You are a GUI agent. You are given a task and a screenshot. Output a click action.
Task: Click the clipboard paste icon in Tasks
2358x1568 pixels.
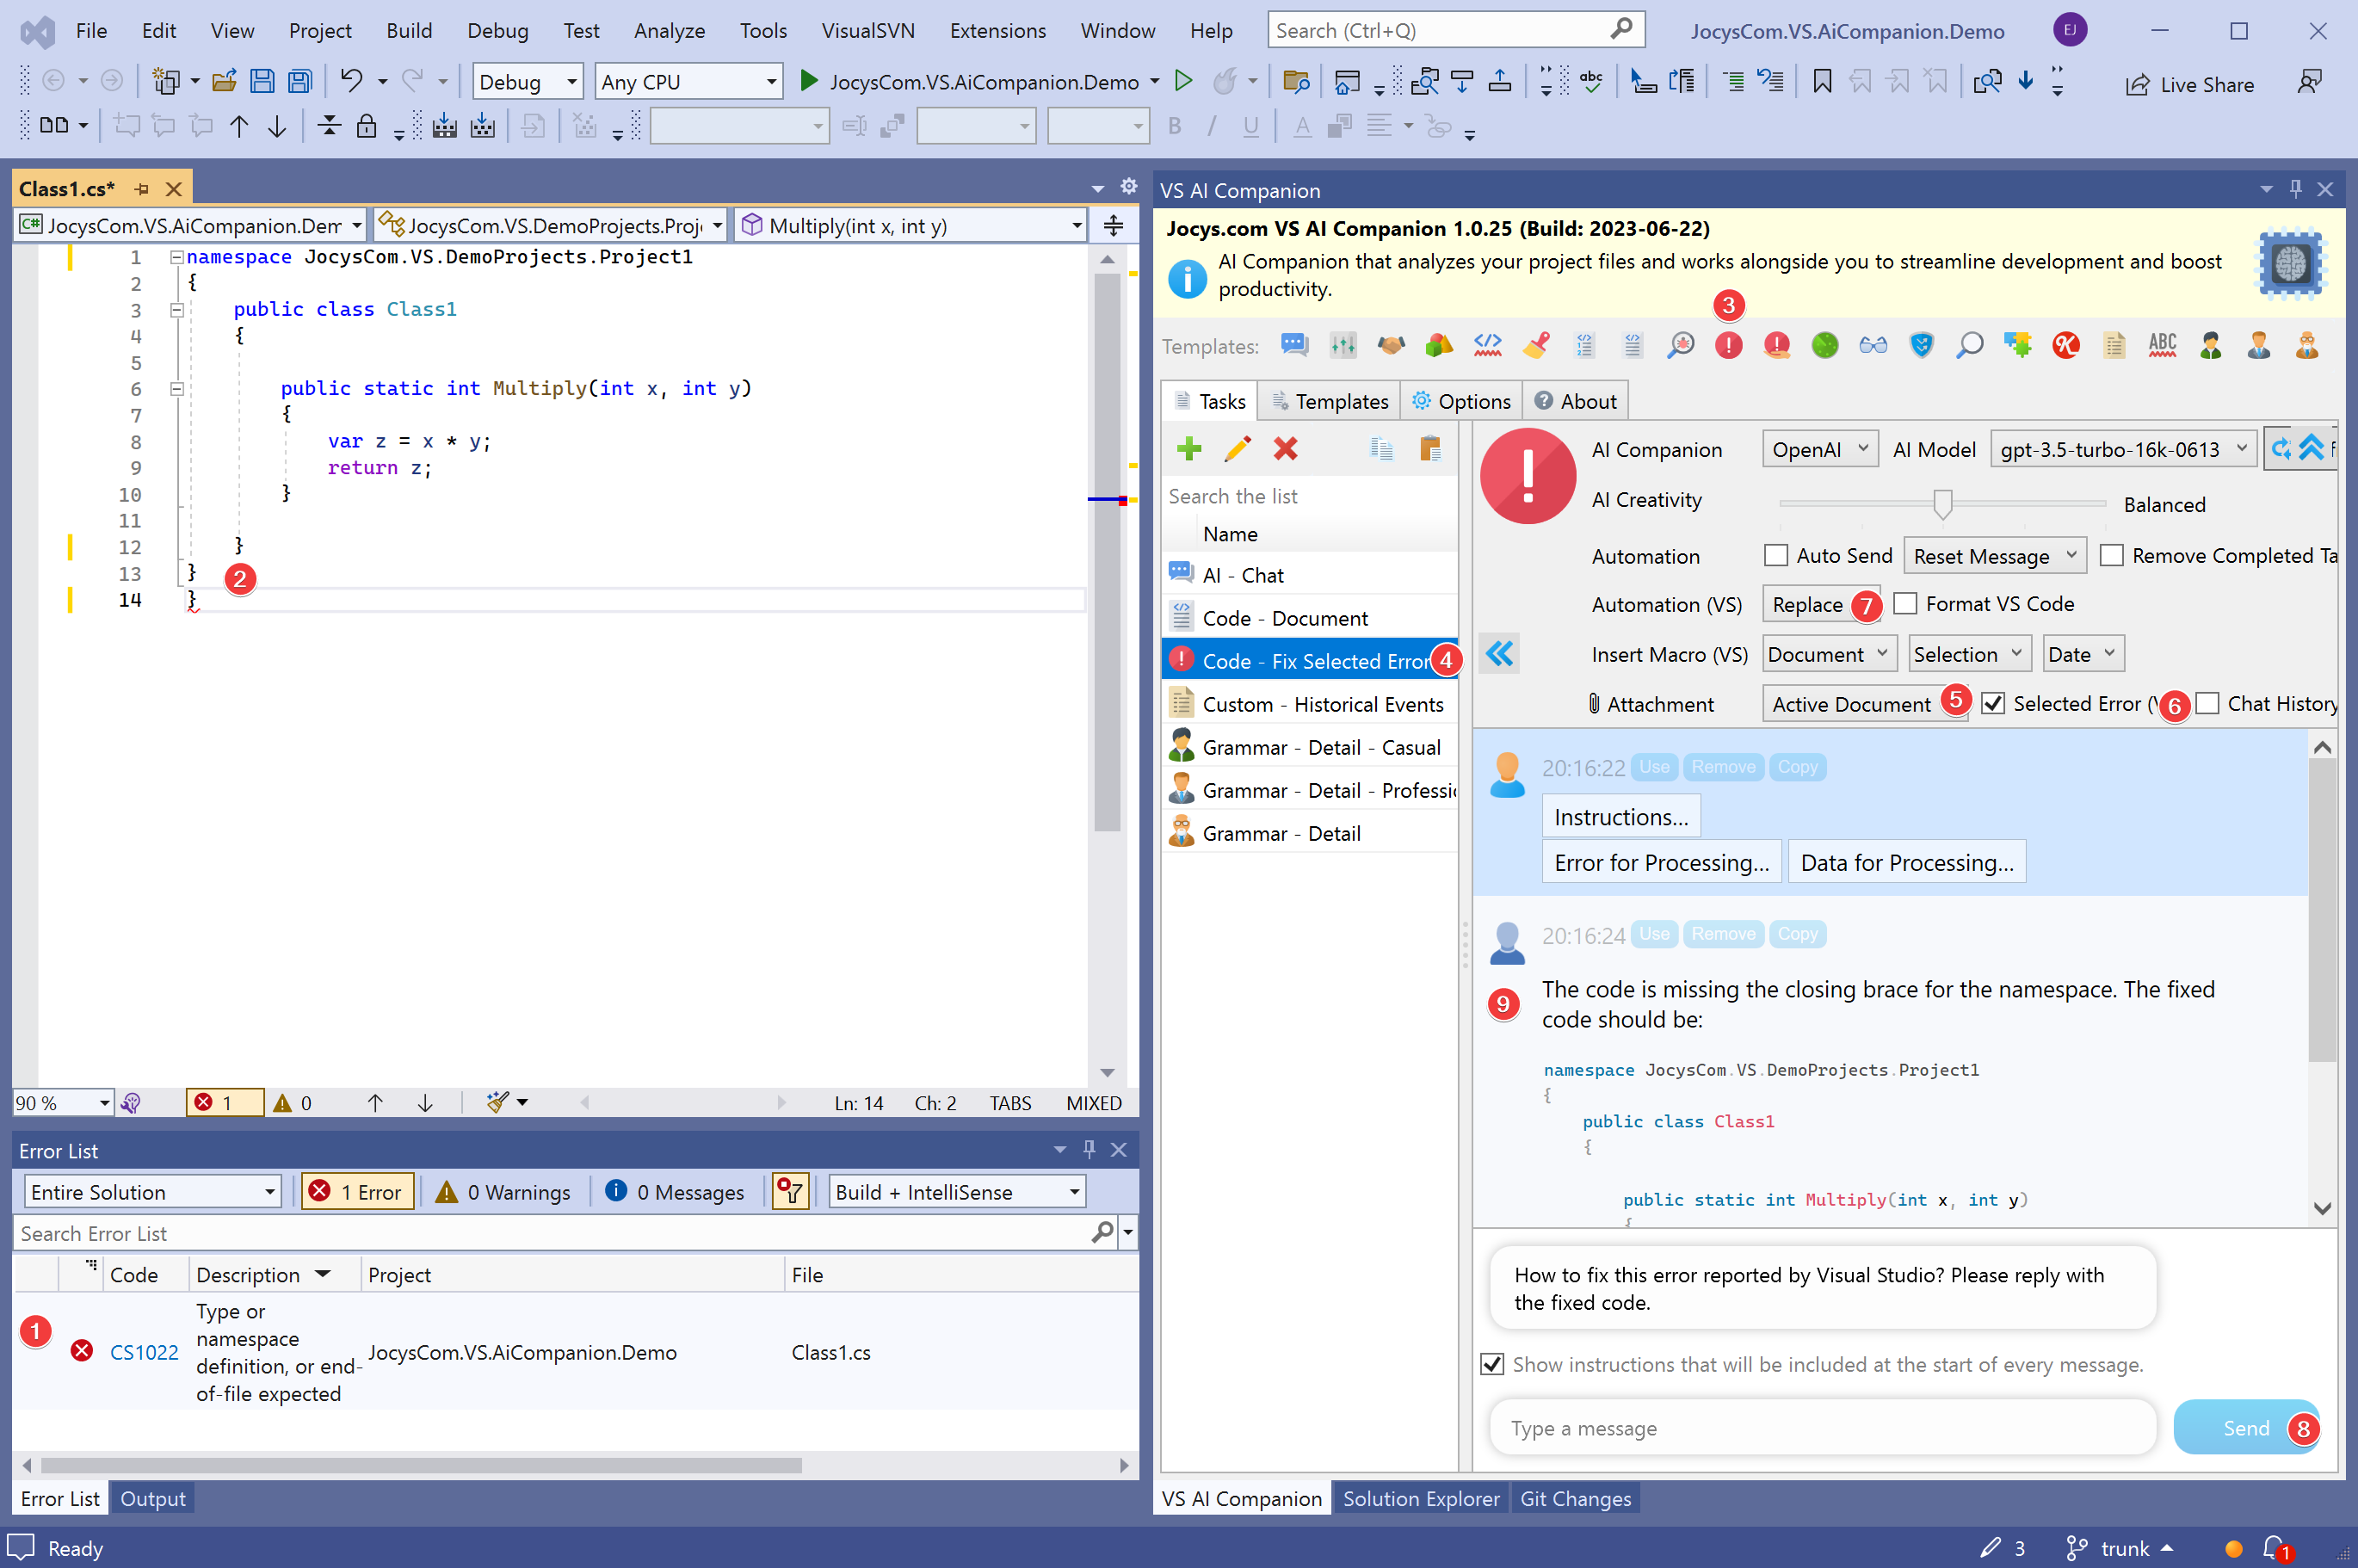1430,449
